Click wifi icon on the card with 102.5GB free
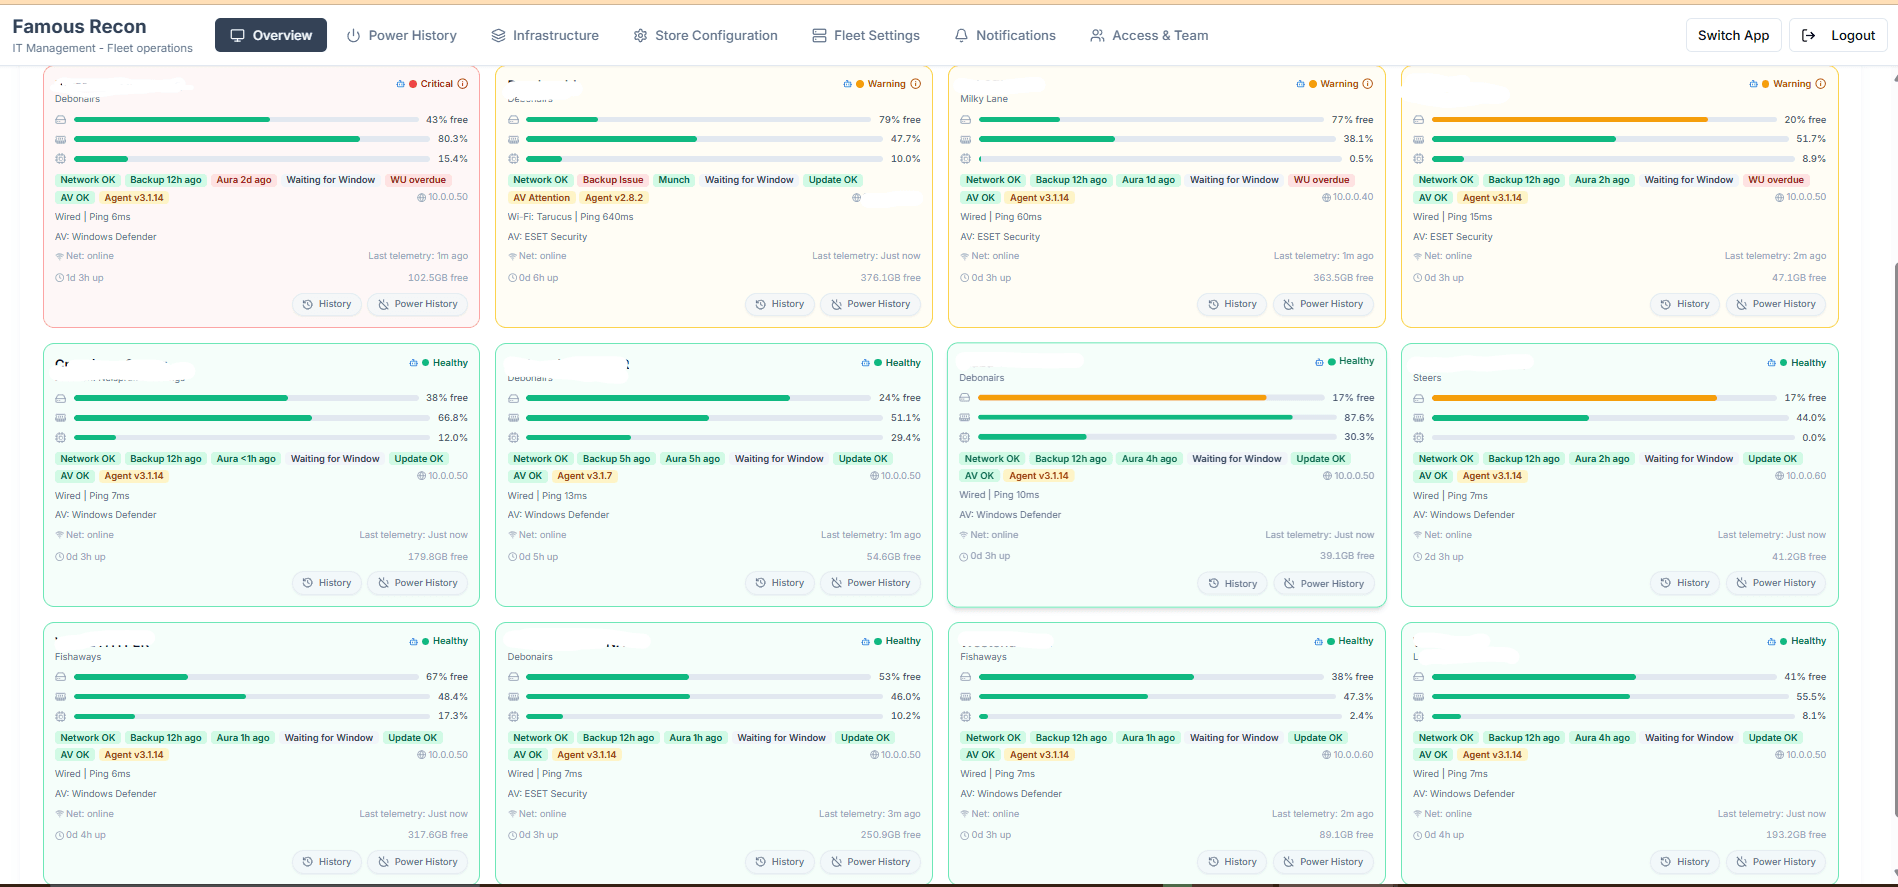 (59, 256)
